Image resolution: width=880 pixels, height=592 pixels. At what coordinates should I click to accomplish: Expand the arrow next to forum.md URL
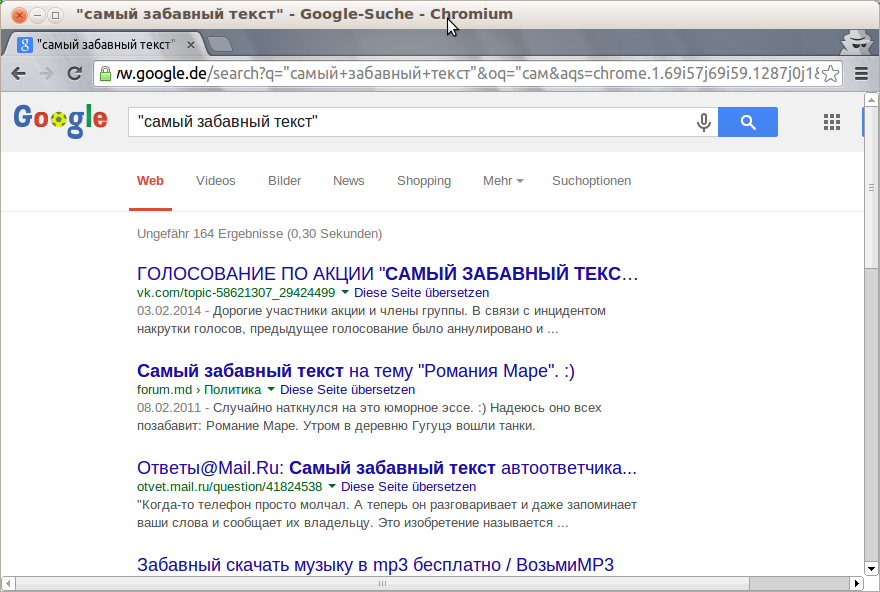click(270, 389)
